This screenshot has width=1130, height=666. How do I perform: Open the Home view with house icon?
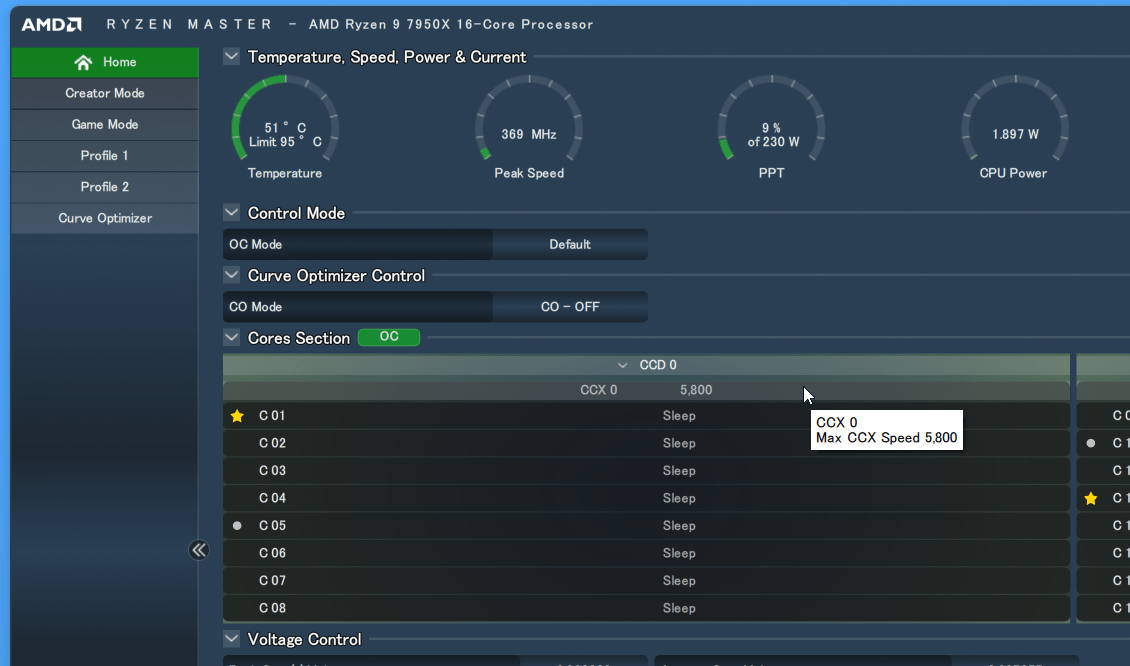(104, 62)
